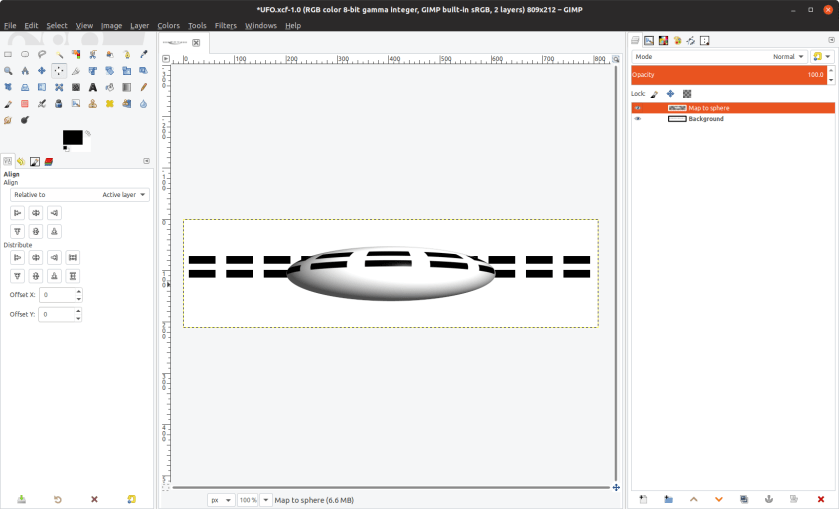
Task: Click the Free Select lasso tool
Action: click(x=42, y=55)
